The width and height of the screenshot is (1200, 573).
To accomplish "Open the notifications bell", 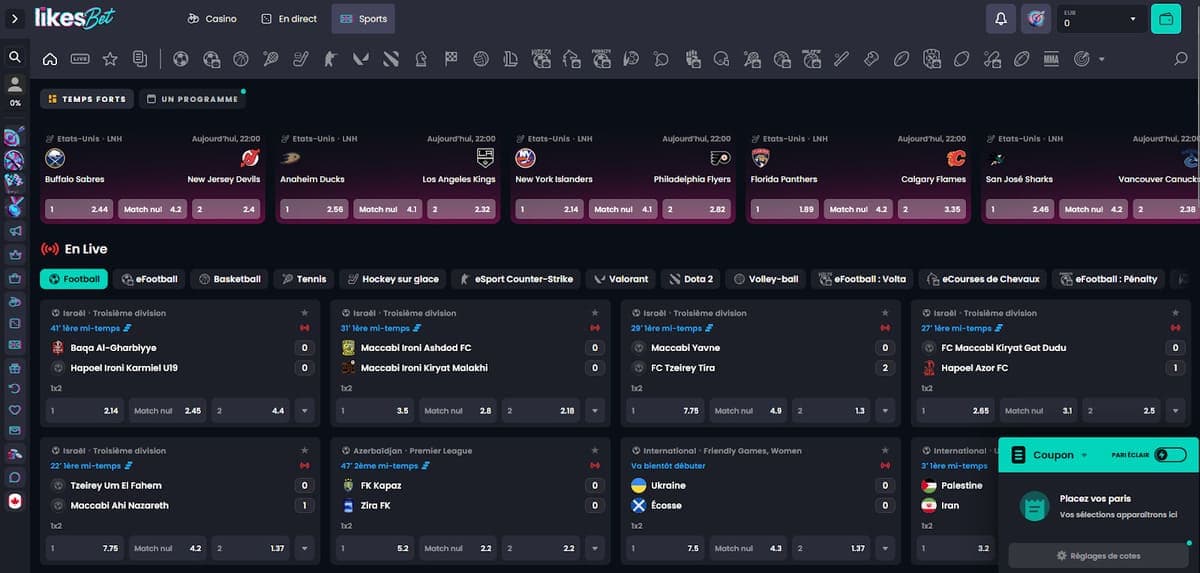I will click(x=1000, y=19).
